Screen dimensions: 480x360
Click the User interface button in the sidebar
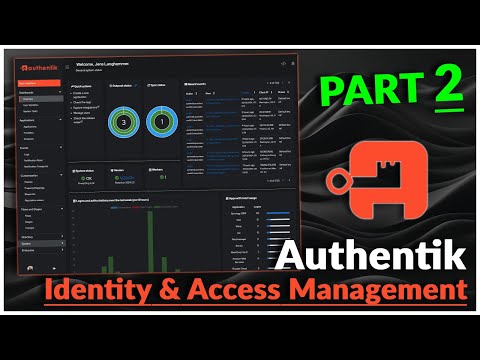coord(39,83)
